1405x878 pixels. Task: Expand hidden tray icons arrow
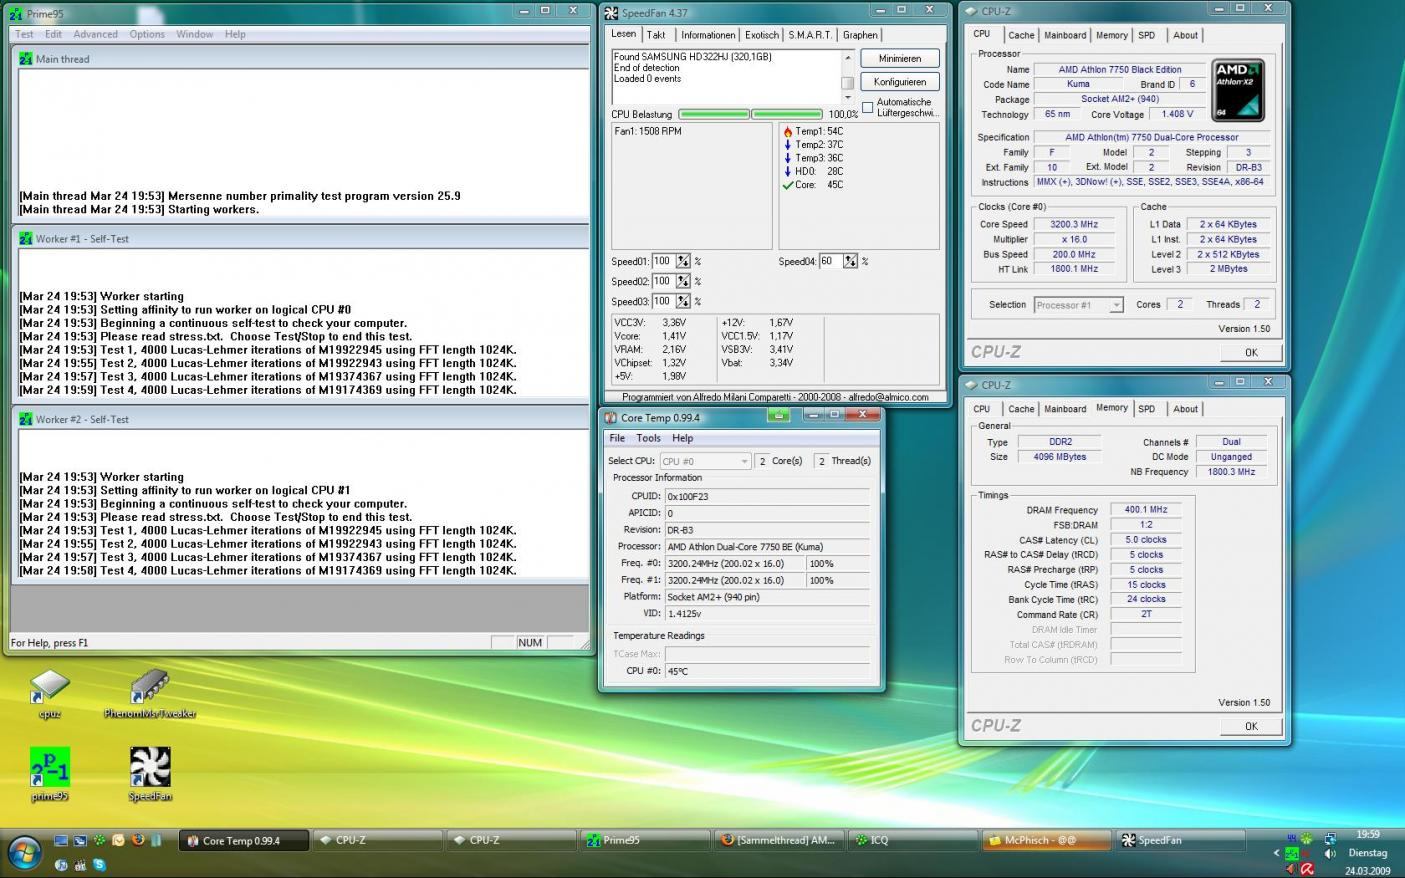click(1276, 853)
